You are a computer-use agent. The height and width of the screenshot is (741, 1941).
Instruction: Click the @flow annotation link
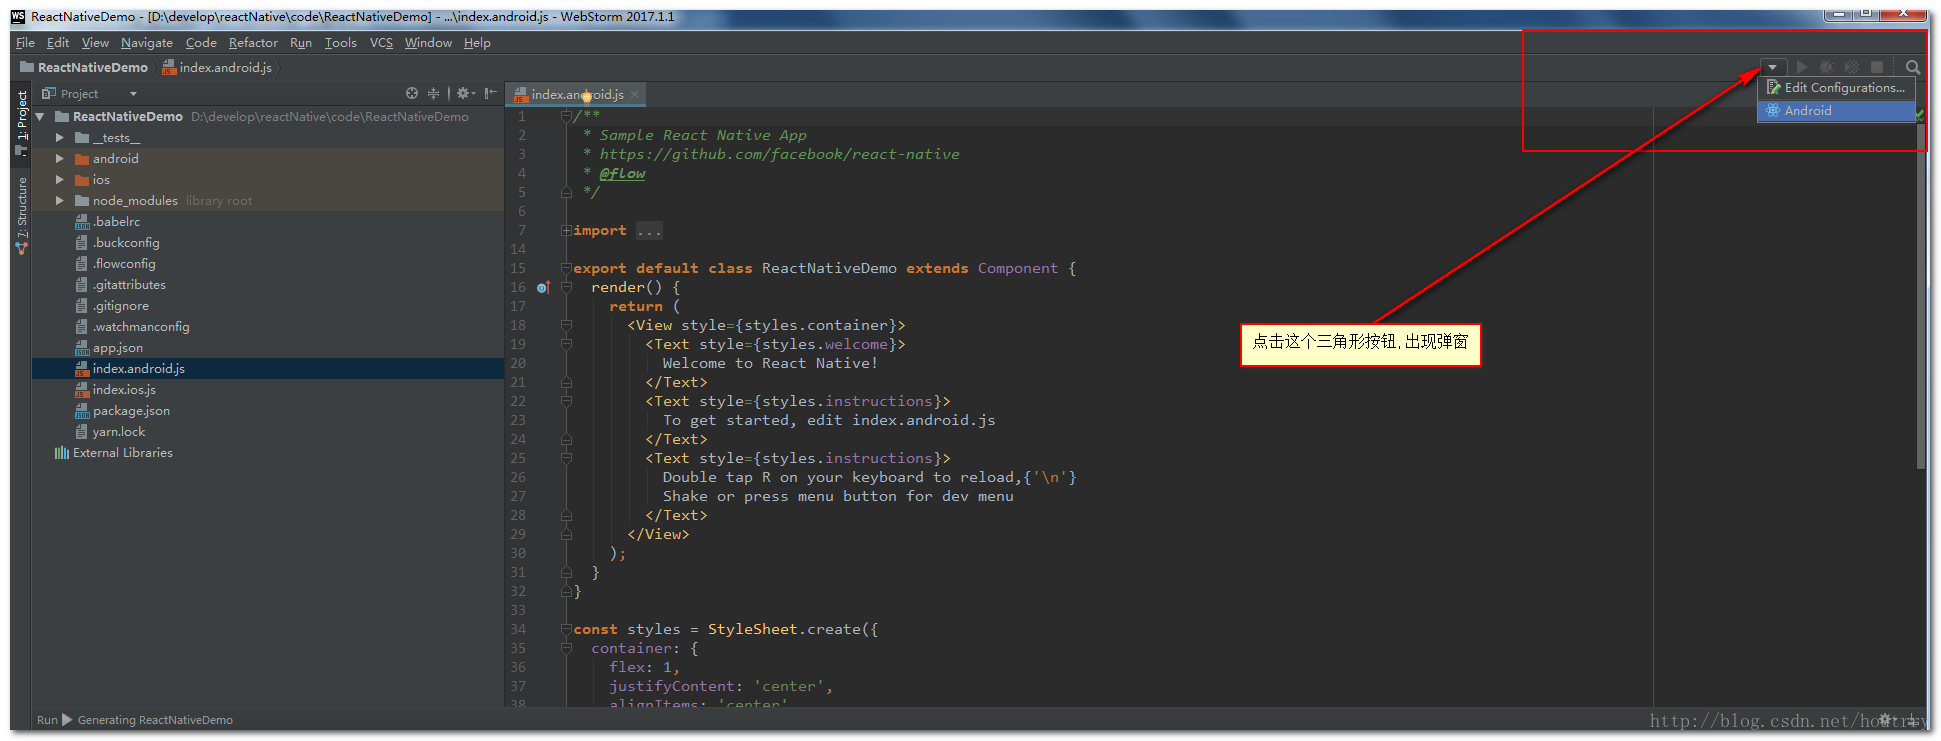pos(622,173)
